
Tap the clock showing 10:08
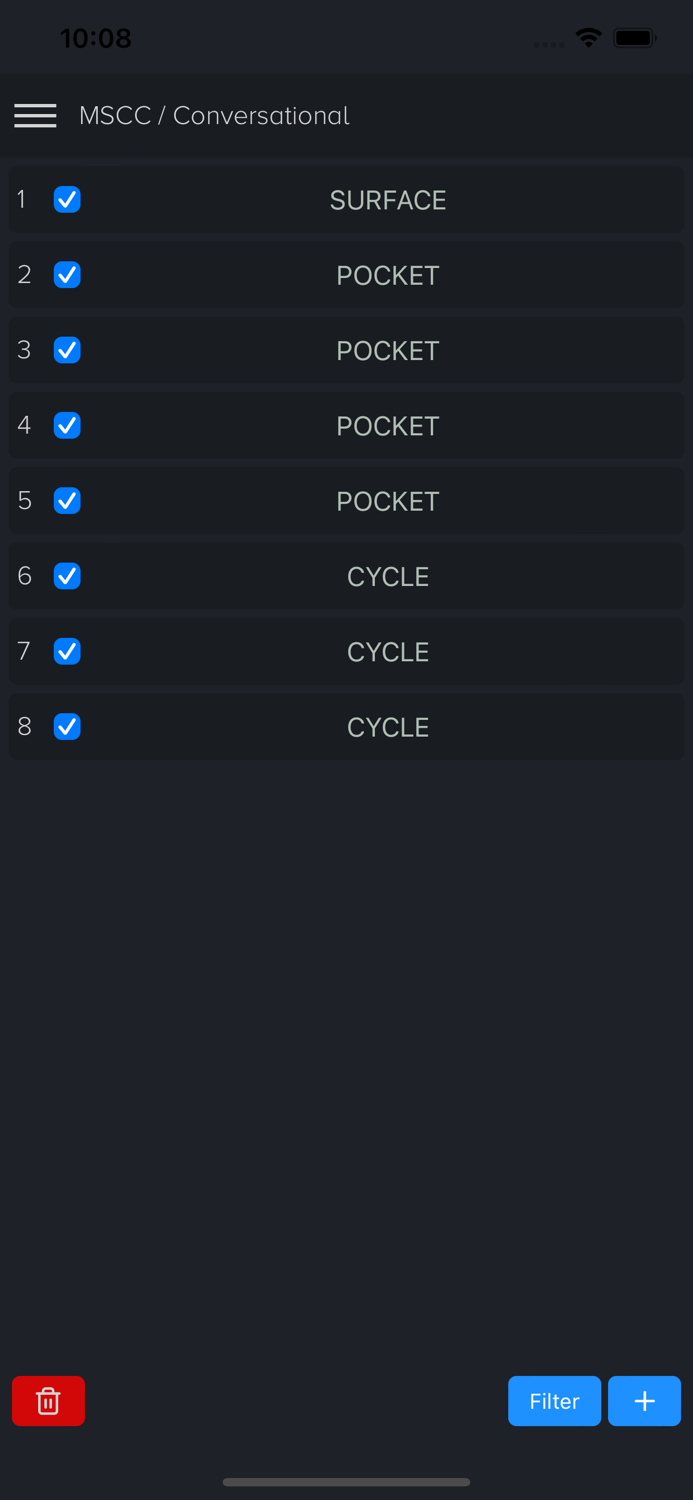pyautogui.click(x=96, y=38)
